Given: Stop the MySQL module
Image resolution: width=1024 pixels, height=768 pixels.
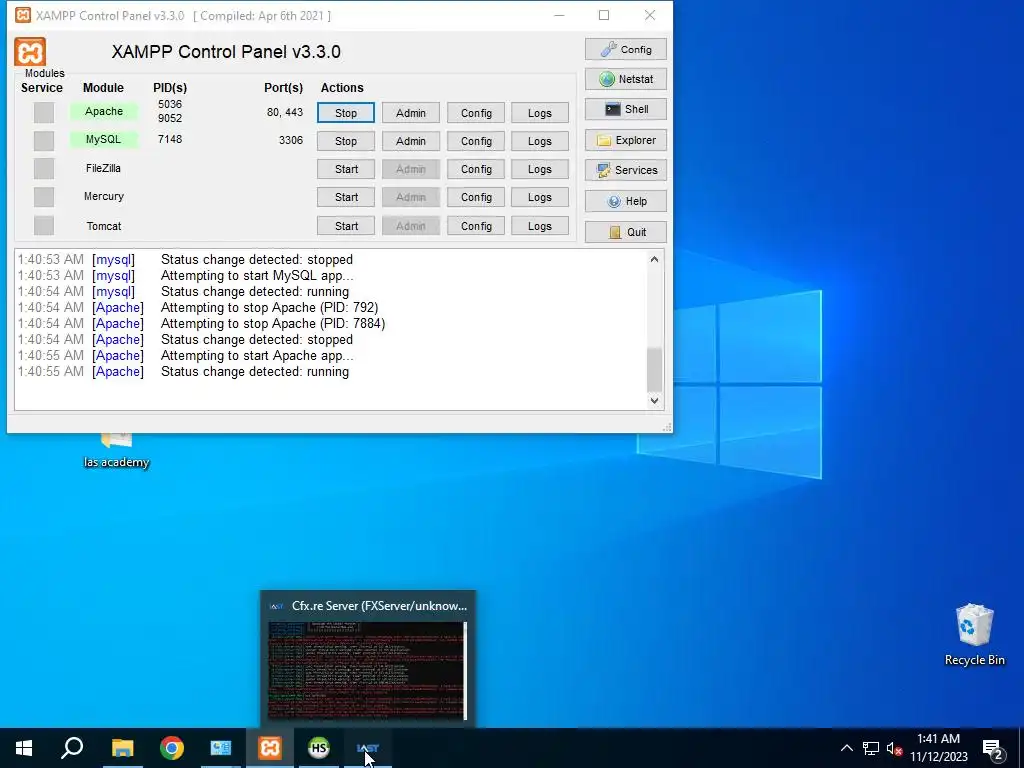Looking at the screenshot, I should coord(346,141).
